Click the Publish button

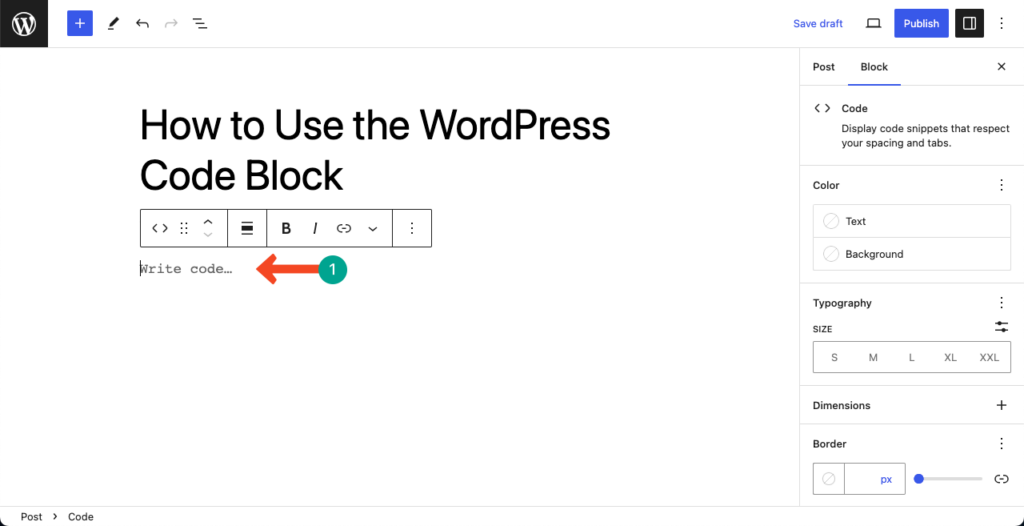click(x=921, y=24)
